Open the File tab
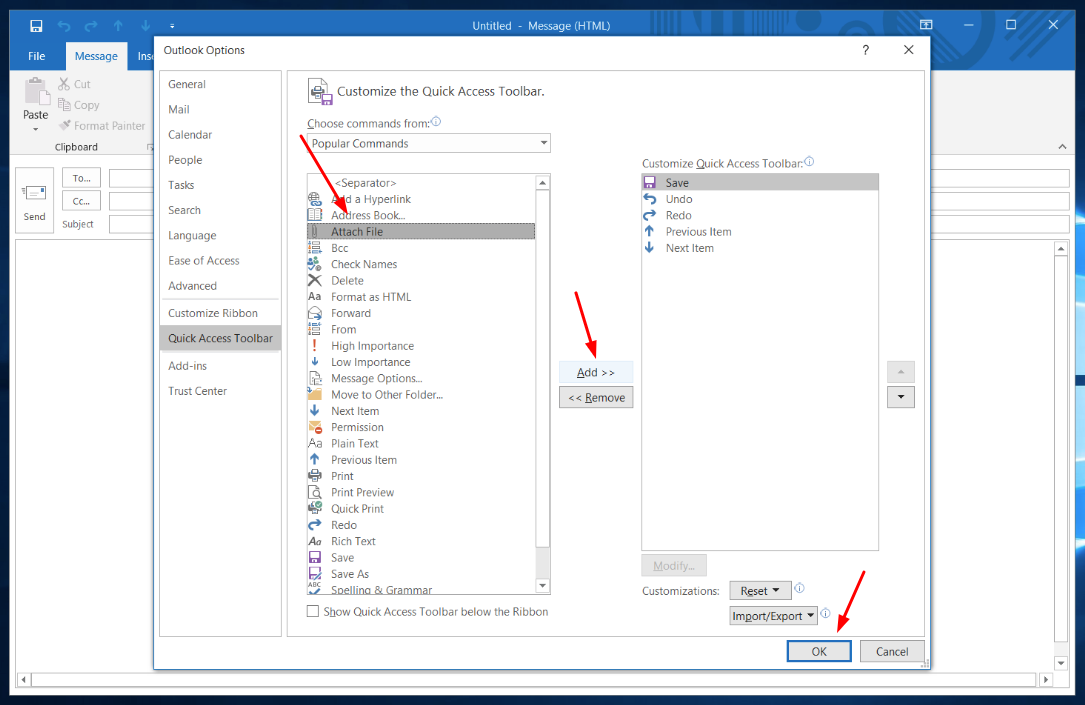The height and width of the screenshot is (705, 1085). 37,56
